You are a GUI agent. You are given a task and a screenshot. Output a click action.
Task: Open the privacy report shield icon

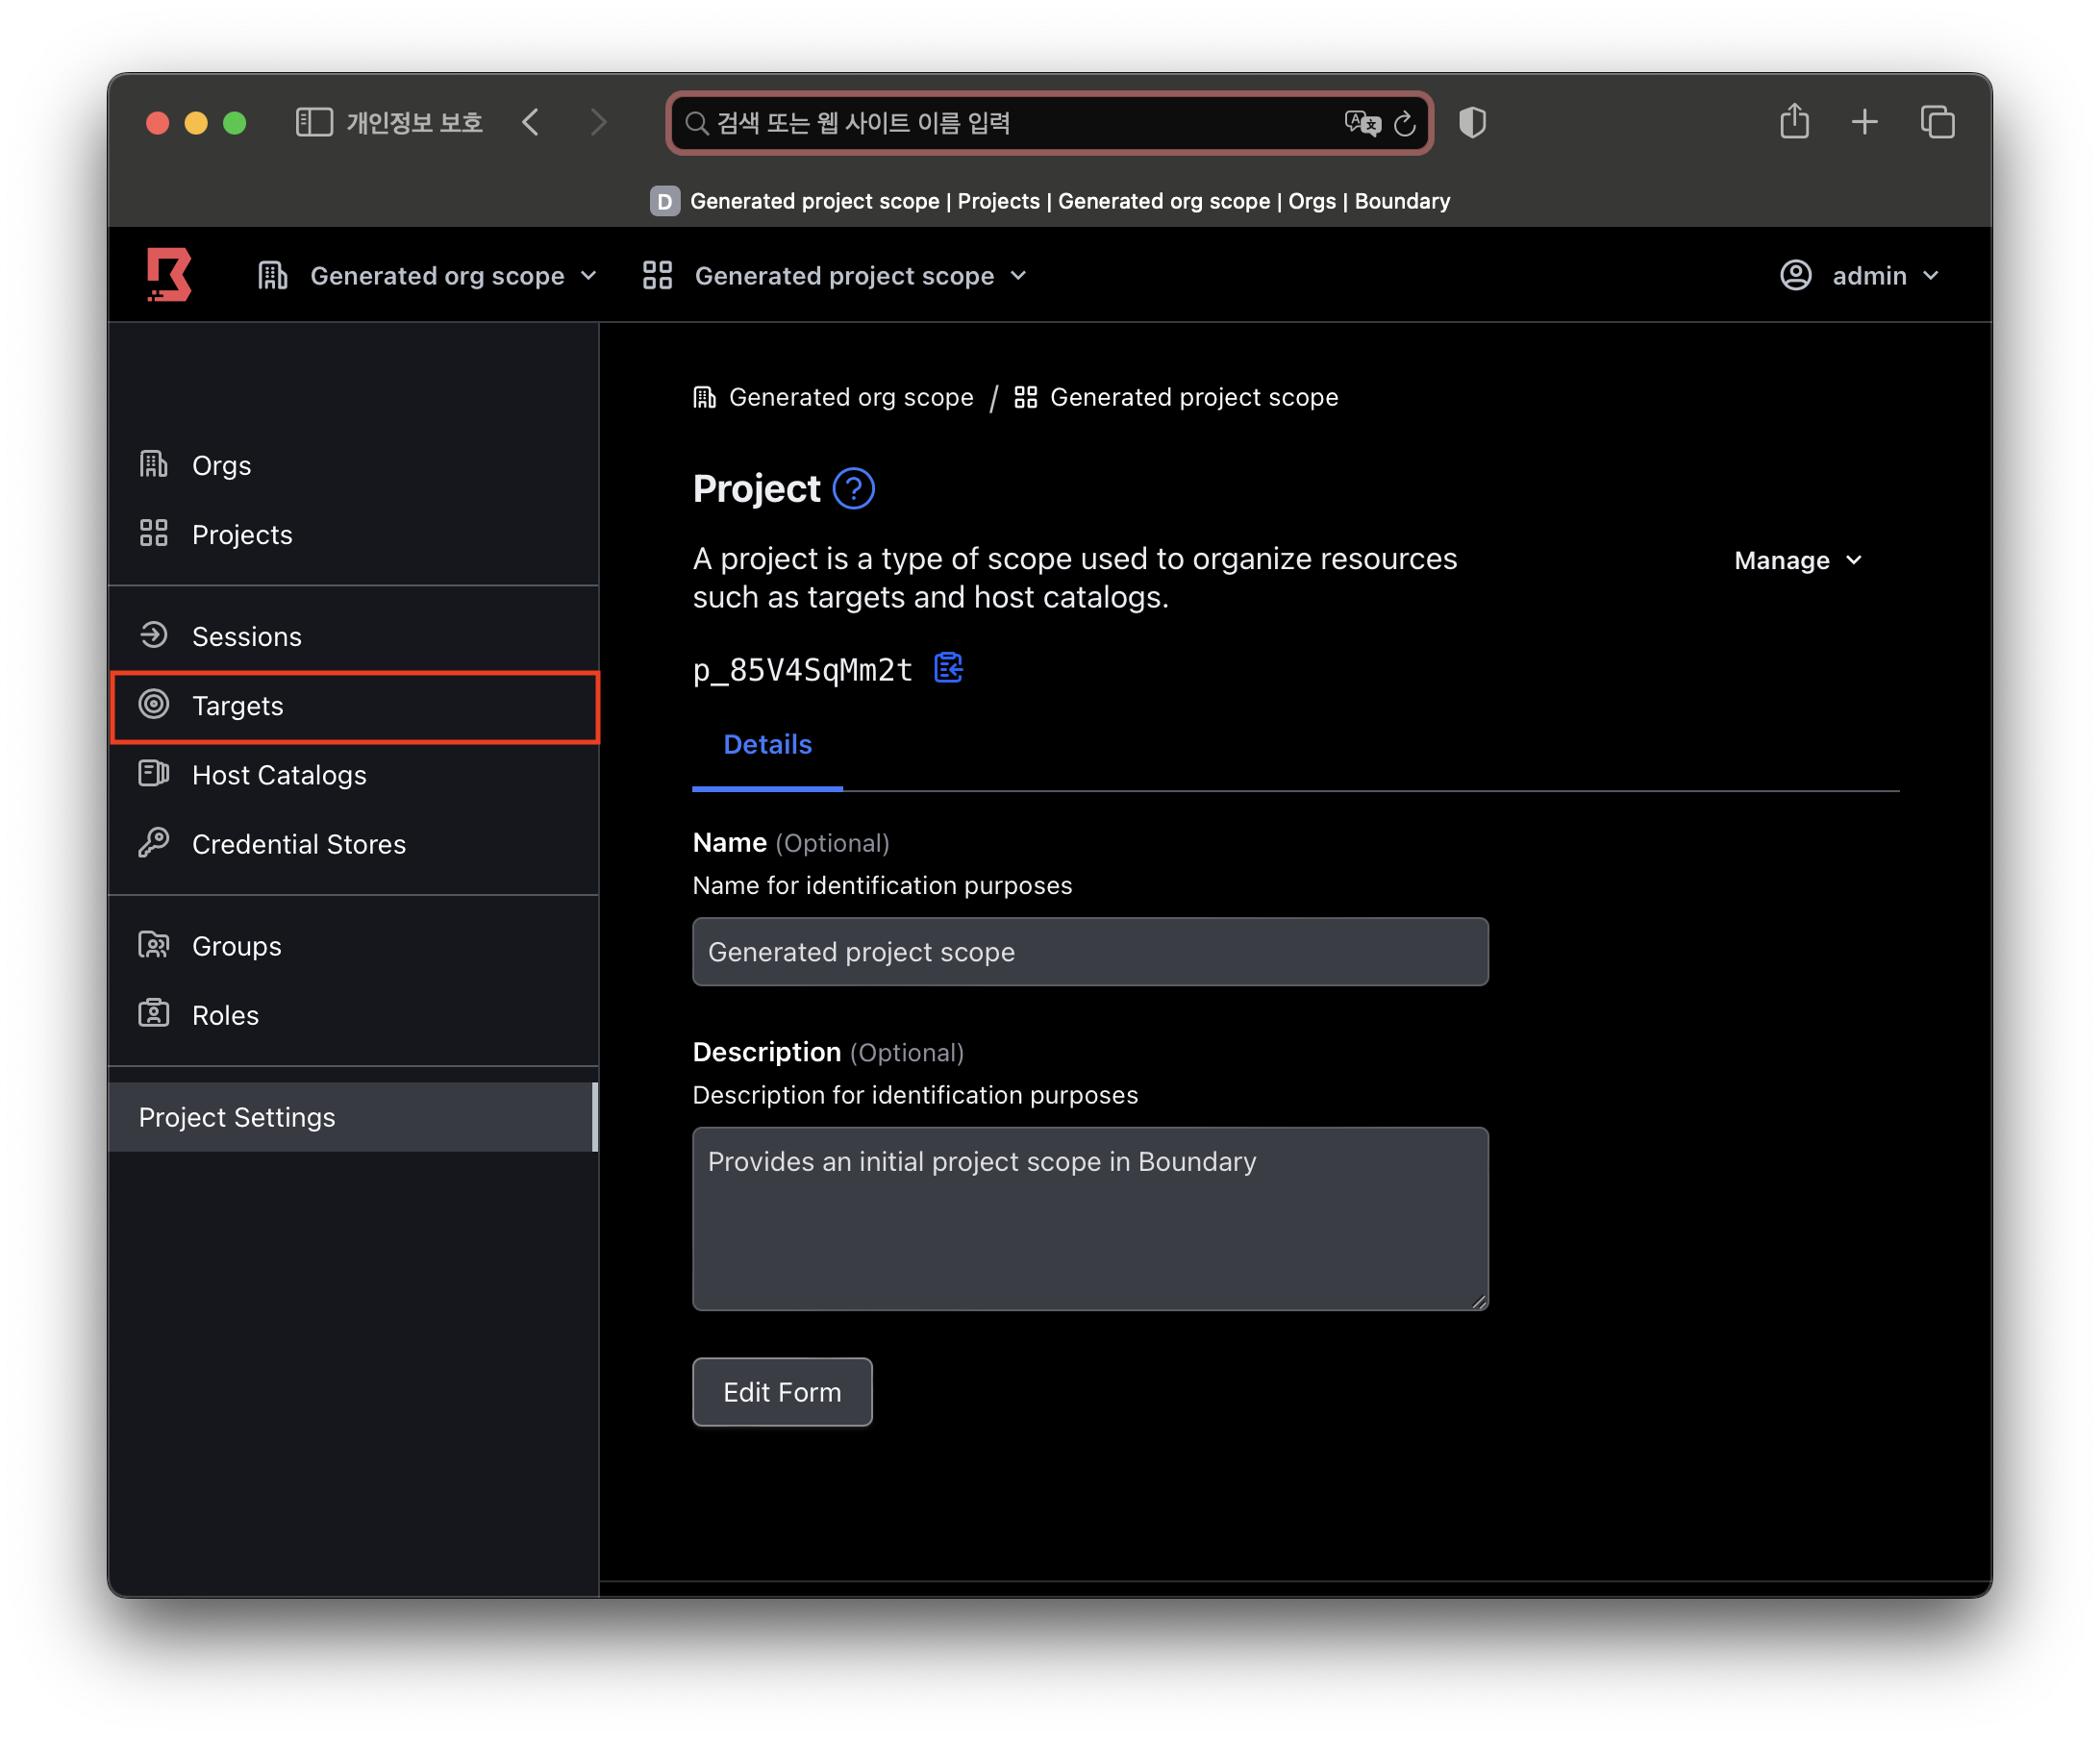click(1472, 122)
